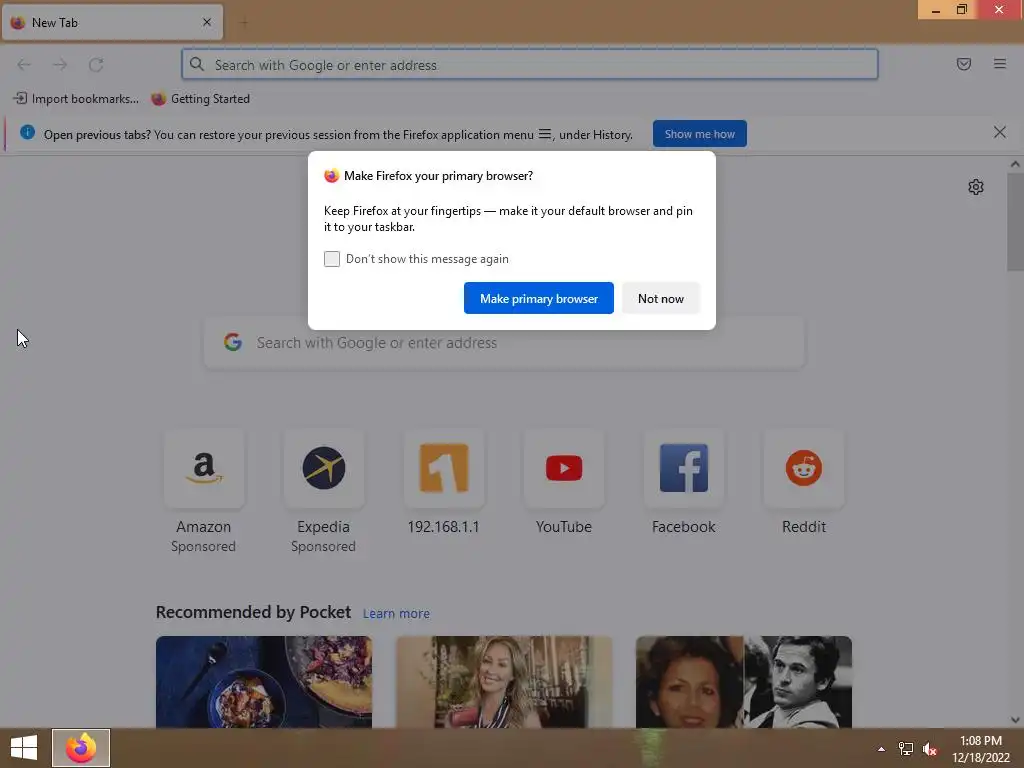Open the new tab personalize gear icon

975,187
